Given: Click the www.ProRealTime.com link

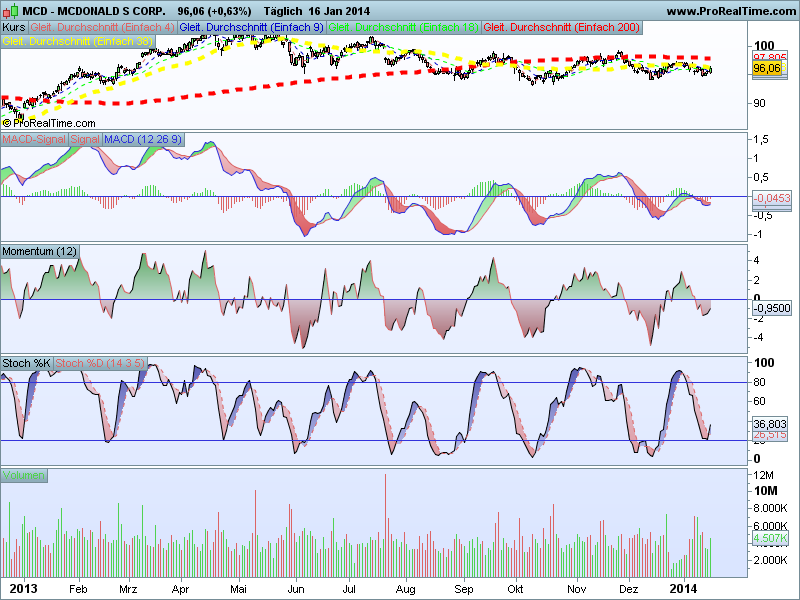Looking at the screenshot, I should pos(731,11).
